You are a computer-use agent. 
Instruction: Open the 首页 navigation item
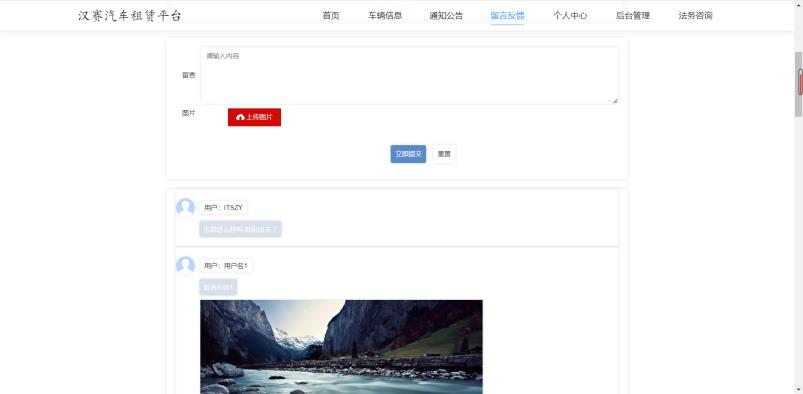pos(331,16)
